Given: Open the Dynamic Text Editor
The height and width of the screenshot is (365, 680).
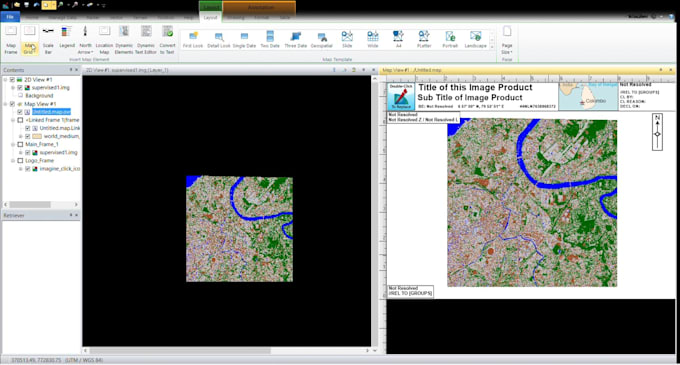Looking at the screenshot, I should 146,39.
